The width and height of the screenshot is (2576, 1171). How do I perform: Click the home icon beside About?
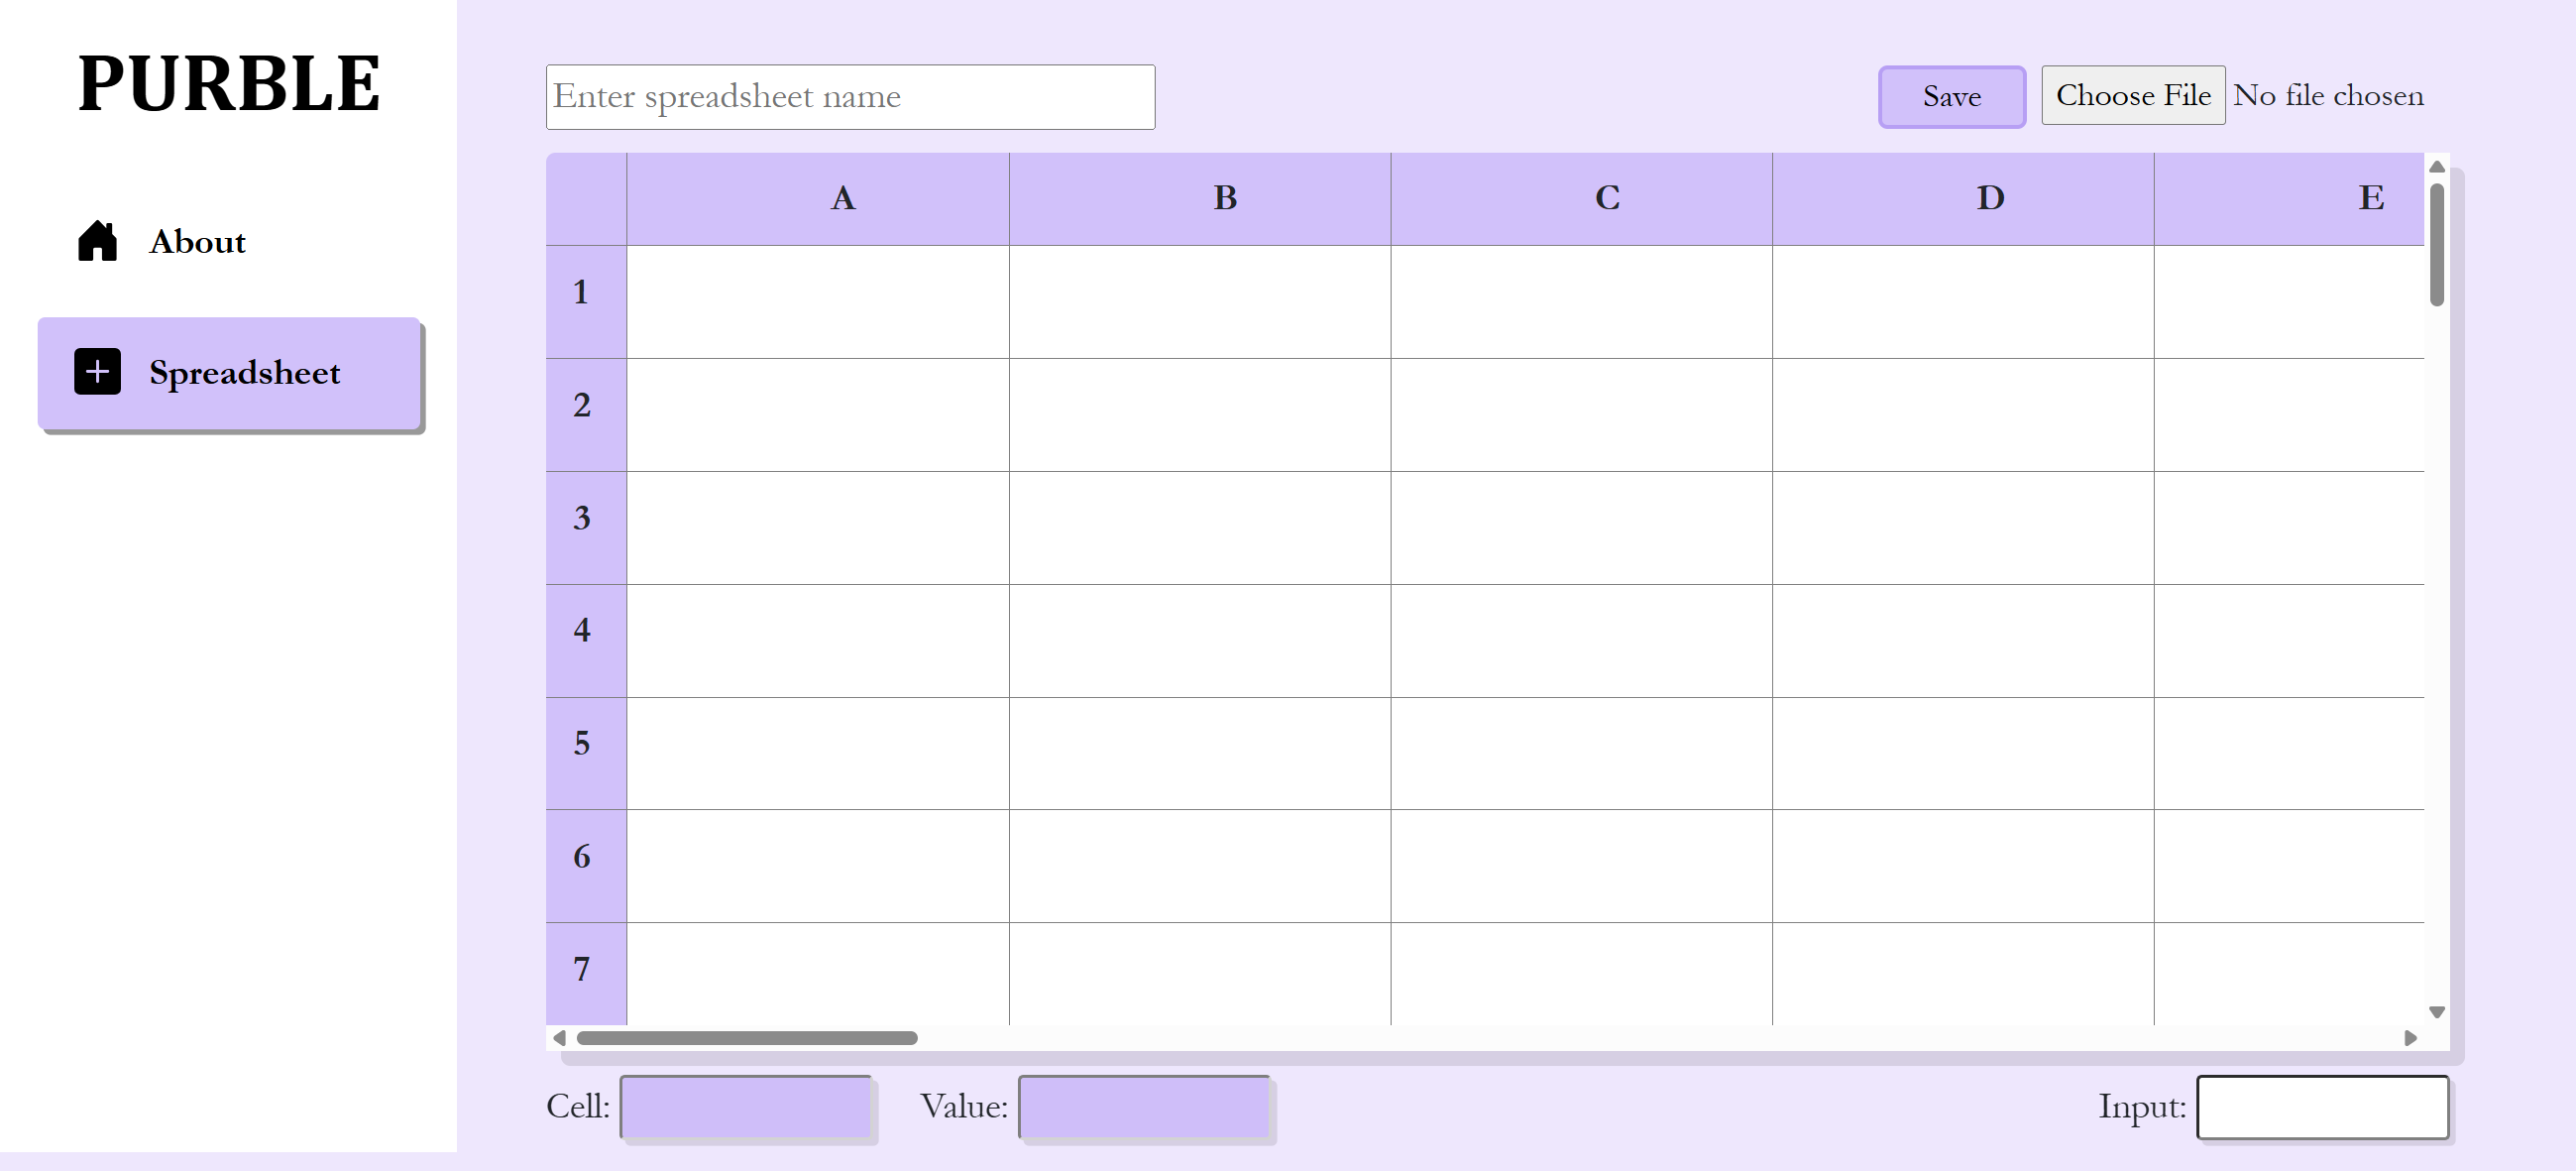pos(97,241)
